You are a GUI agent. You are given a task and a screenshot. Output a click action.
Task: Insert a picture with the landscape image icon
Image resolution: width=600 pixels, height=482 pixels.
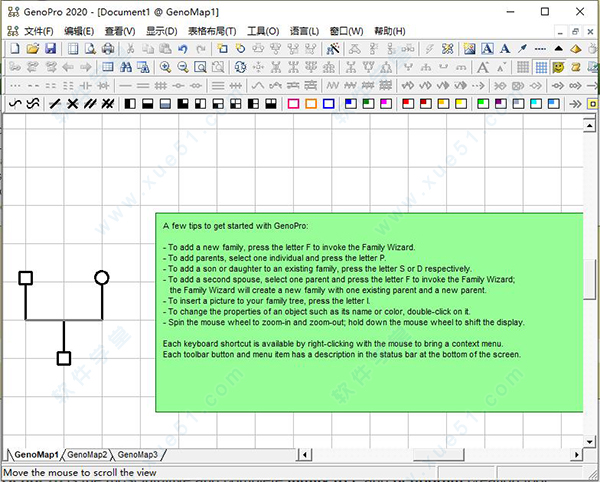click(469, 49)
